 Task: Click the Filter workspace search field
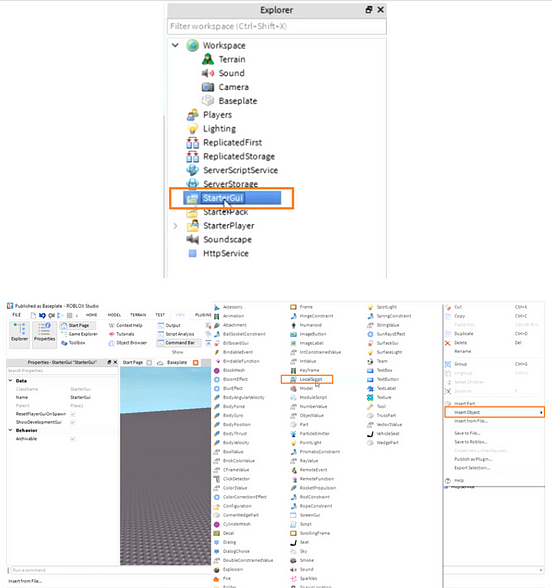pyautogui.click(x=277, y=26)
